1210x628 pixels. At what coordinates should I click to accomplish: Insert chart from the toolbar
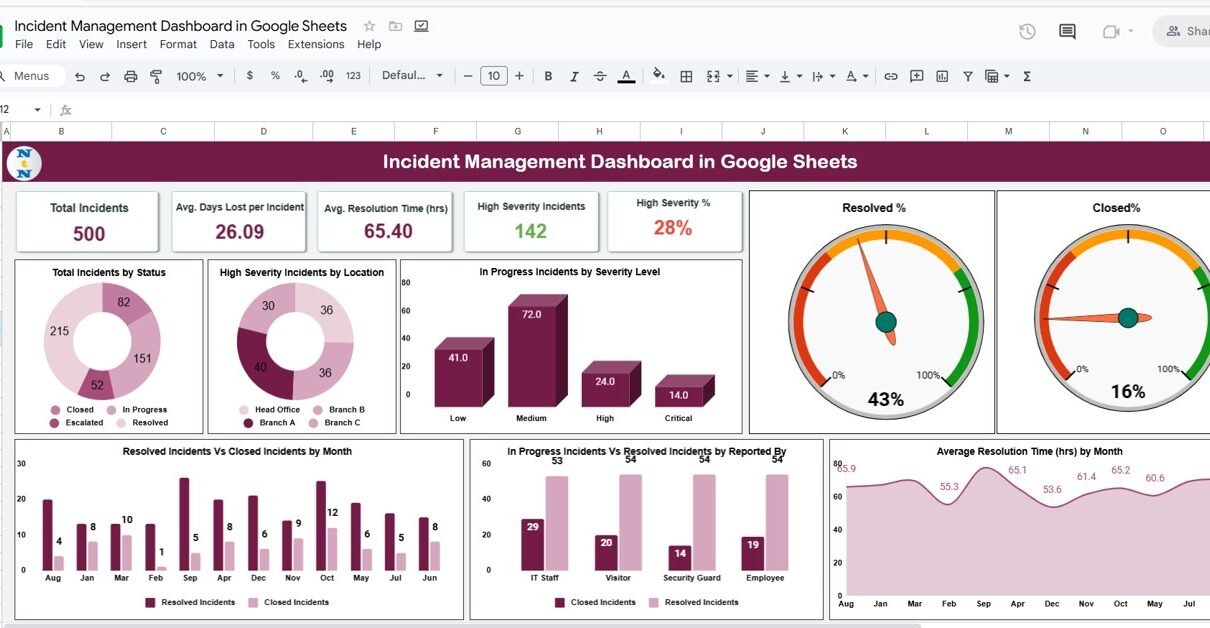coord(942,76)
